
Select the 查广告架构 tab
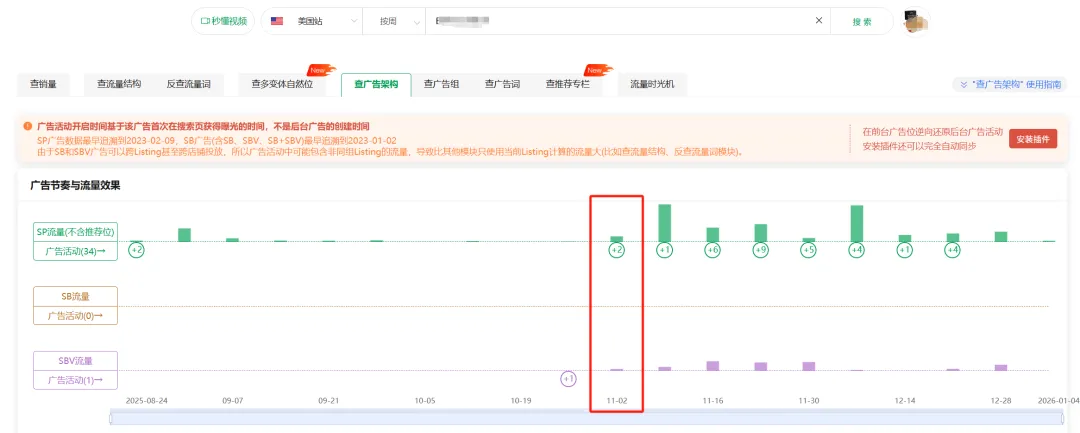click(x=376, y=85)
